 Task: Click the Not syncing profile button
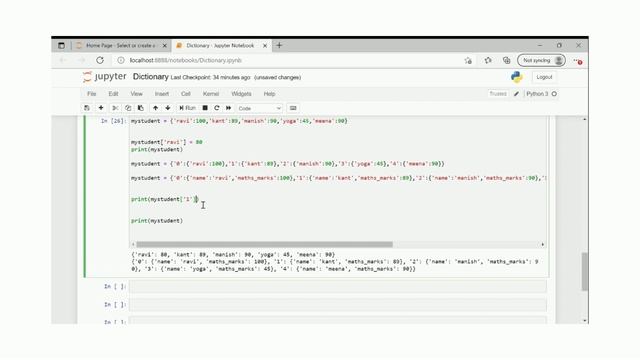click(x=542, y=60)
